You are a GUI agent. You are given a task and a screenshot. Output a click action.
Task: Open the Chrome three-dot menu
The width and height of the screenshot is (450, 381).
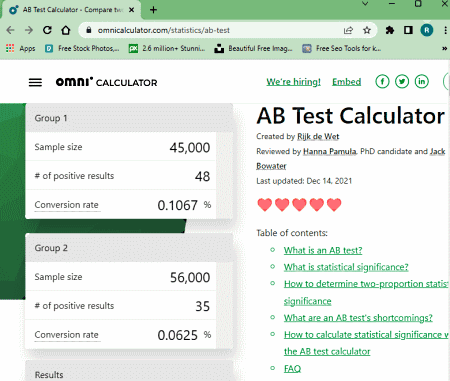click(445, 30)
